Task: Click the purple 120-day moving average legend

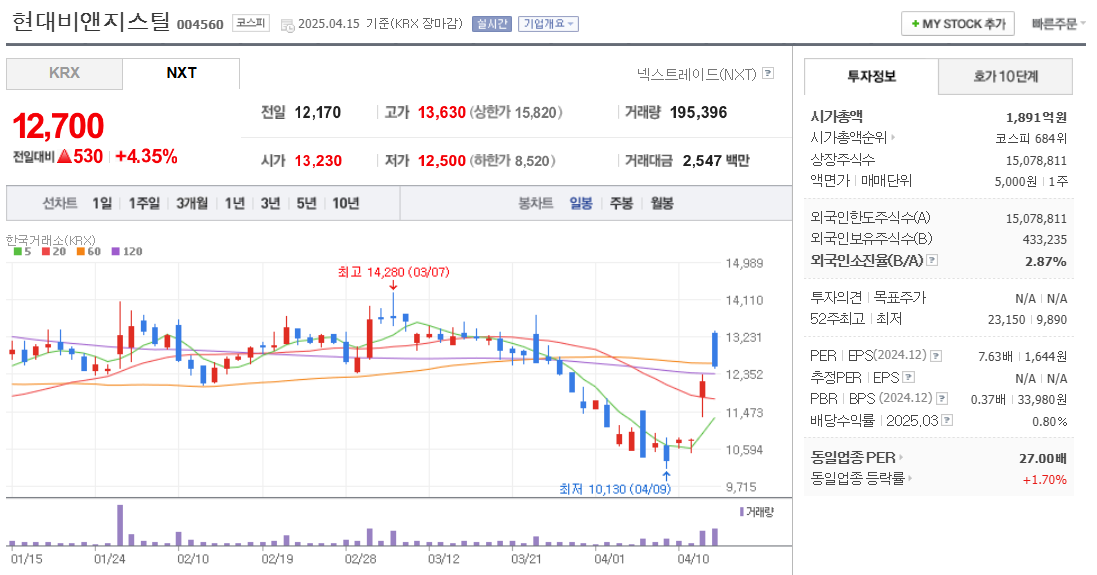Action: click(x=127, y=252)
